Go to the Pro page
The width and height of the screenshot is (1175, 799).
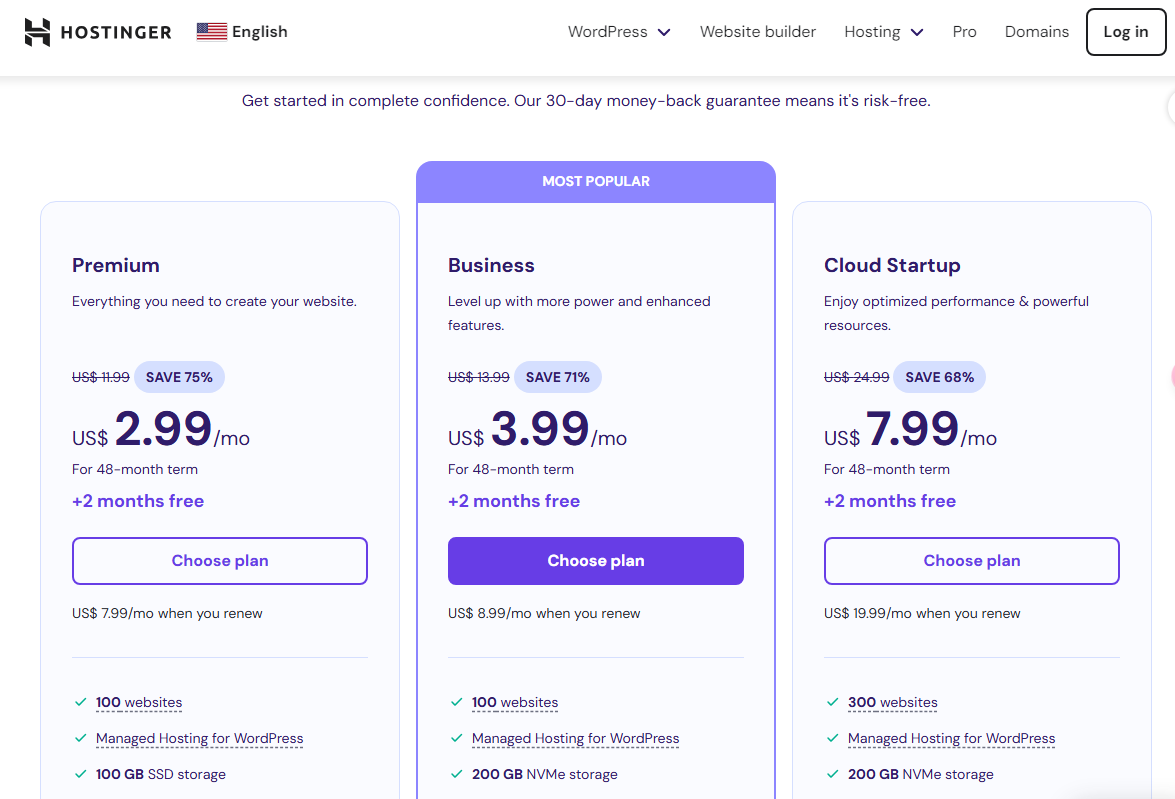click(964, 31)
